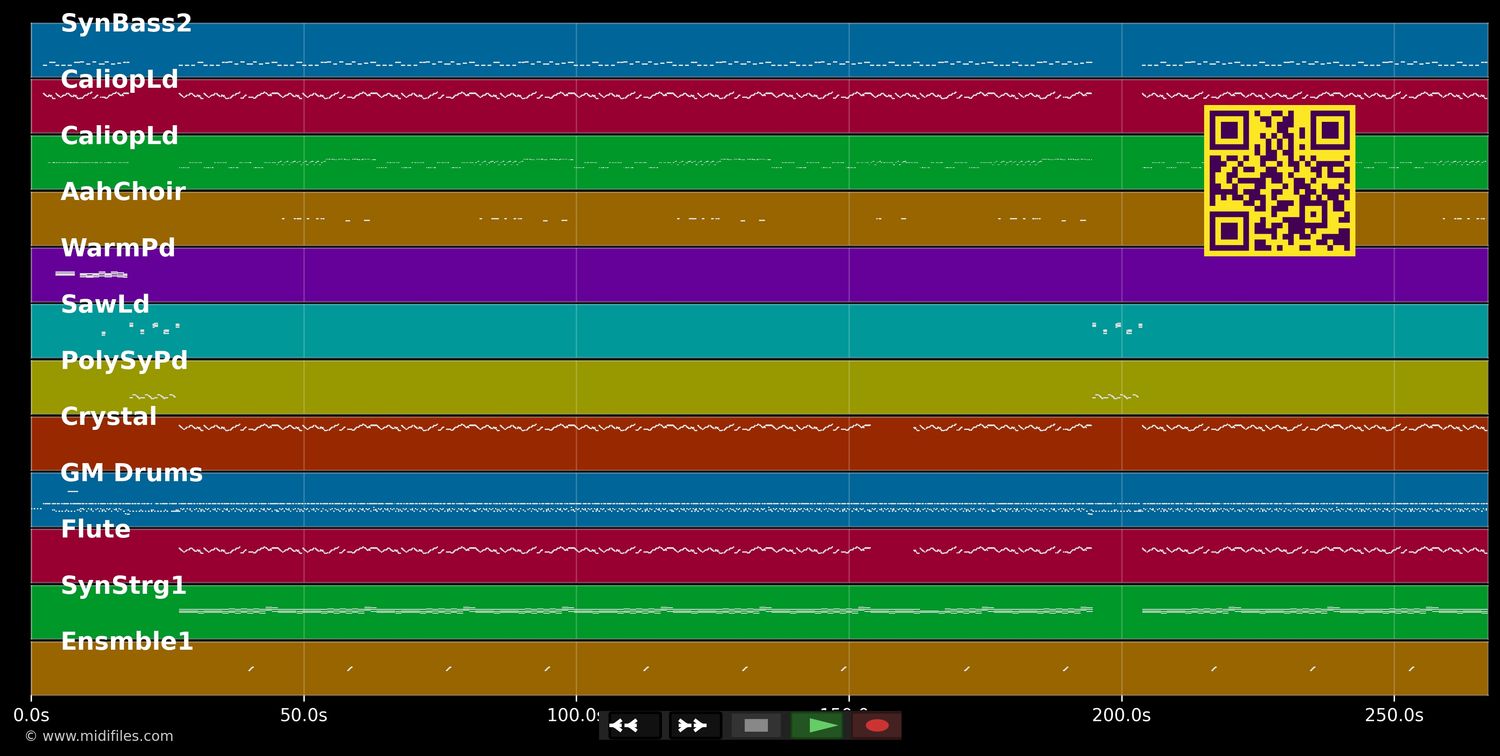Click the SawLd track label
The height and width of the screenshot is (756, 1500).
(105, 305)
